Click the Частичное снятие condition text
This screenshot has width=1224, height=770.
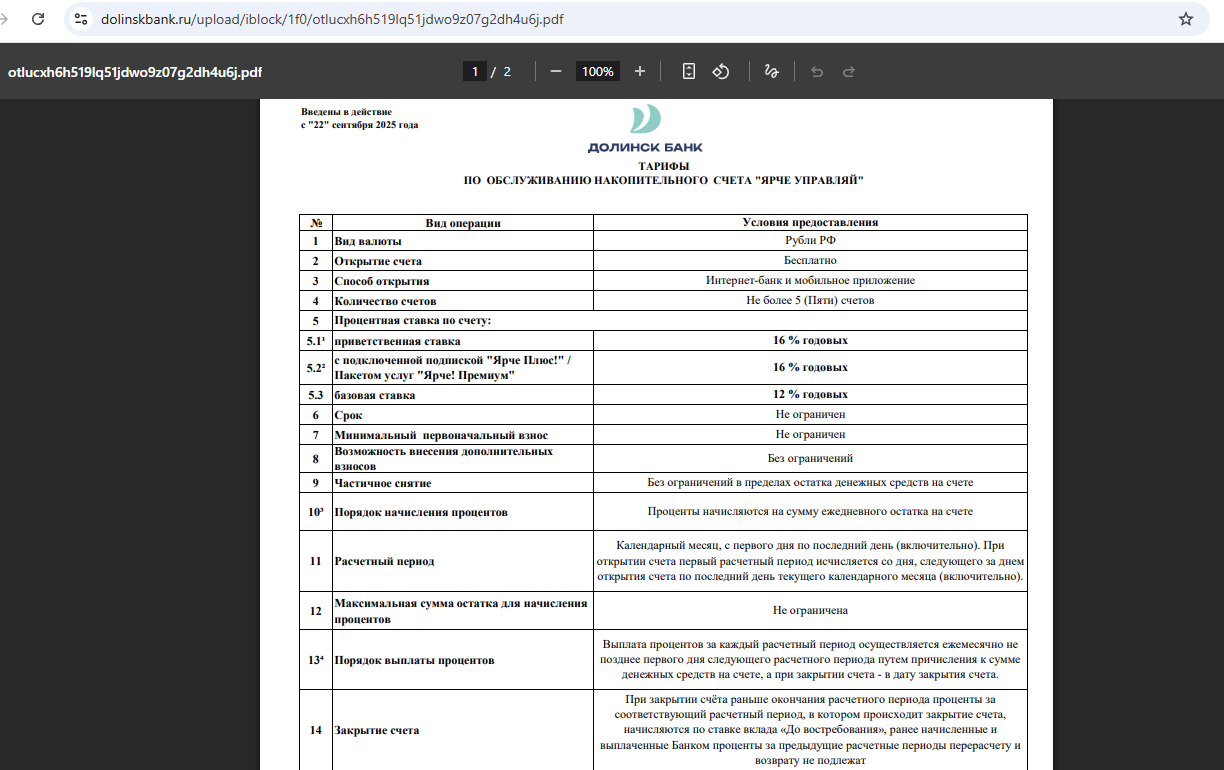click(x=810, y=482)
